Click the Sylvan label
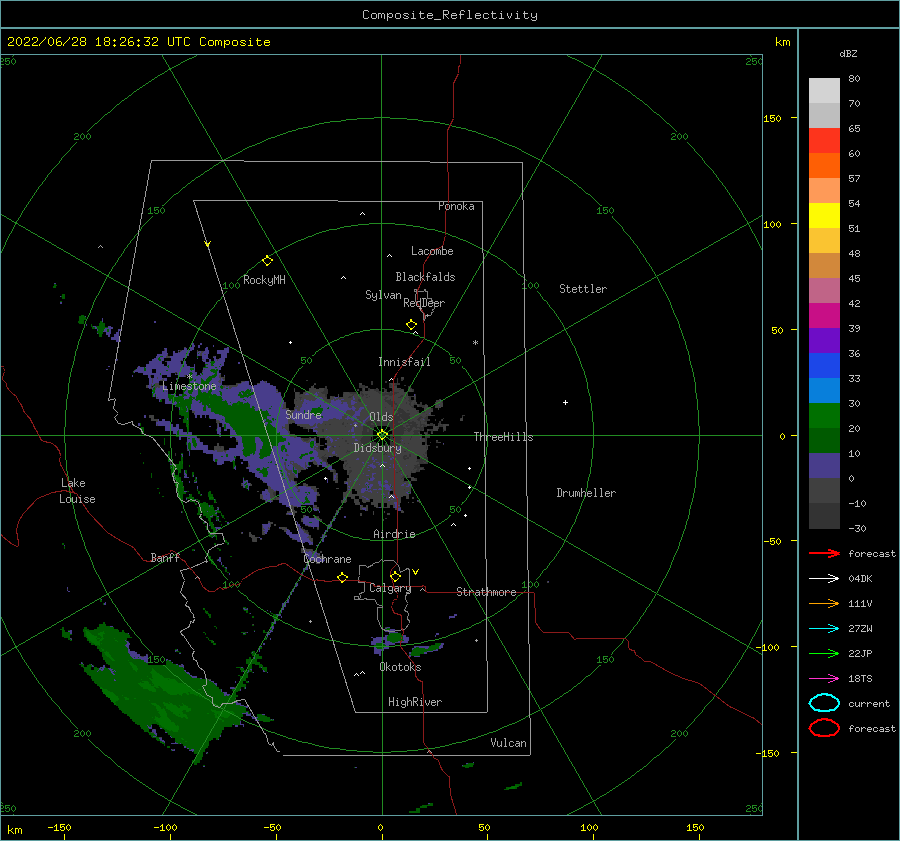 383,295
